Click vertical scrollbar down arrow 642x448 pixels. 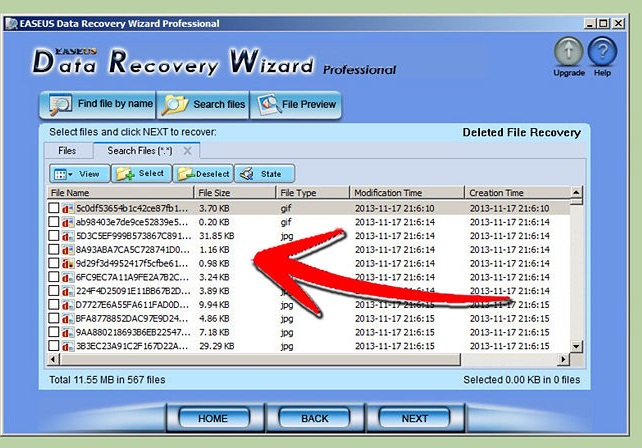pyautogui.click(x=576, y=346)
